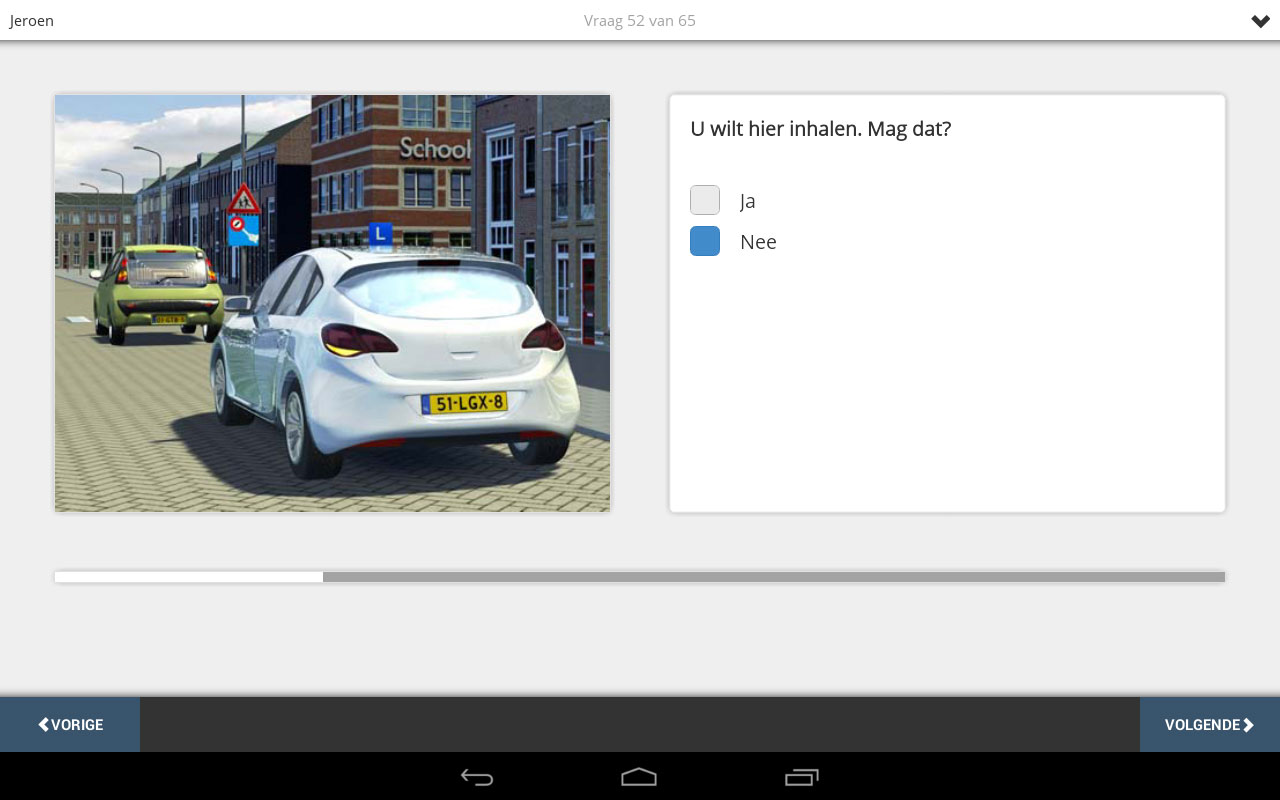This screenshot has height=800, width=1280.
Task: Click the 'Jeroen' user name in the header
Action: pyautogui.click(x=32, y=21)
